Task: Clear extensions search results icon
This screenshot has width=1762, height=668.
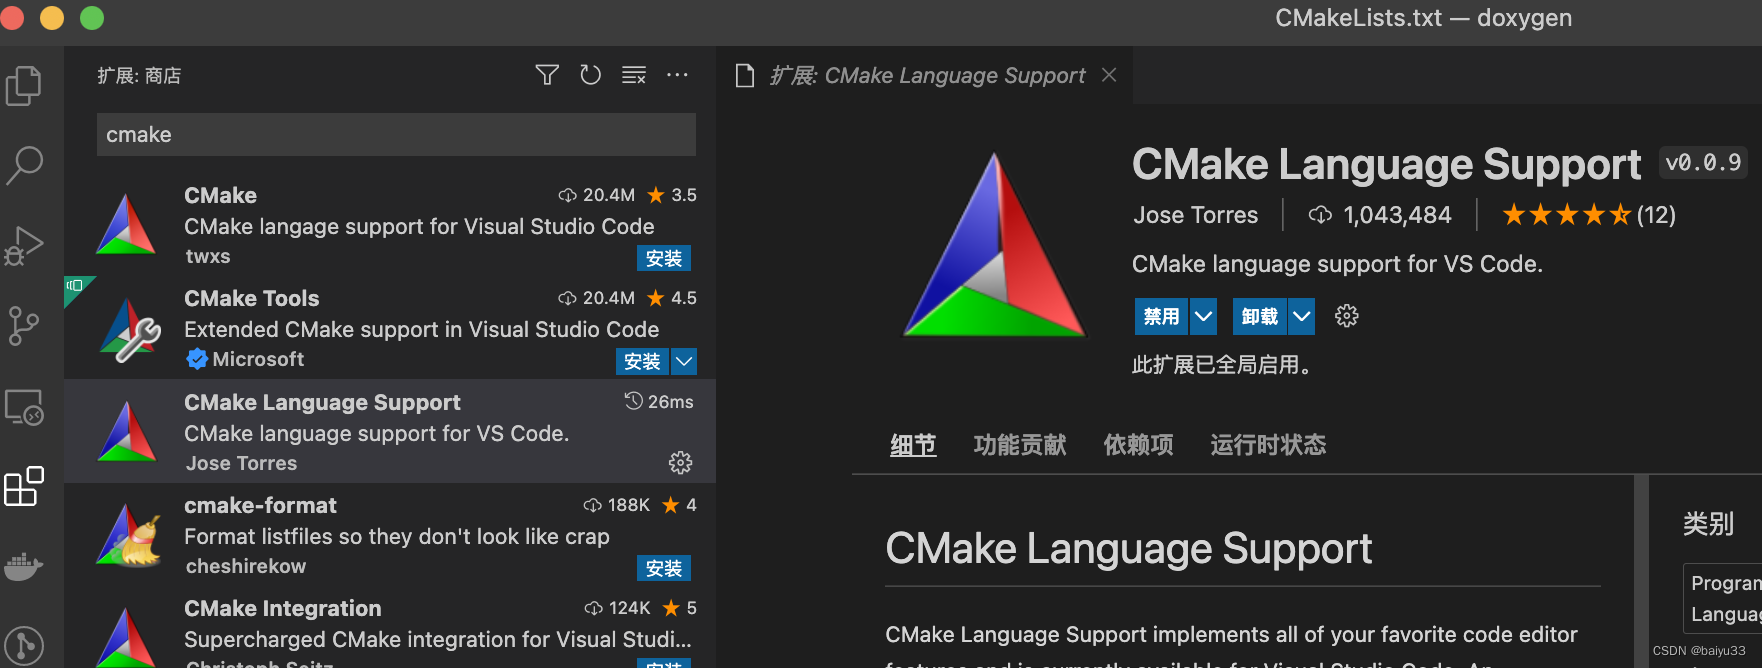Action: (x=634, y=75)
